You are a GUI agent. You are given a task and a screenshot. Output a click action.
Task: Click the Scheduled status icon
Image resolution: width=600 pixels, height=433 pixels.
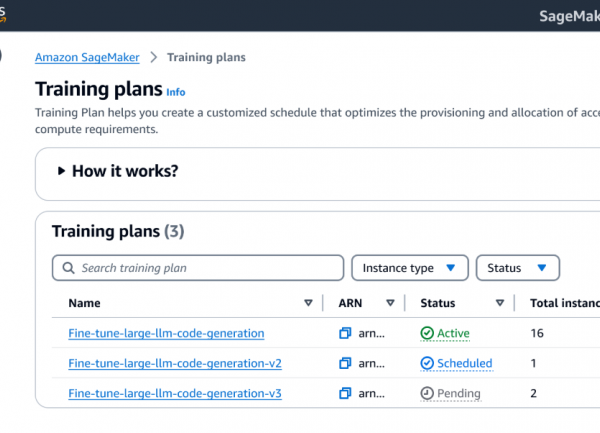(x=427, y=363)
